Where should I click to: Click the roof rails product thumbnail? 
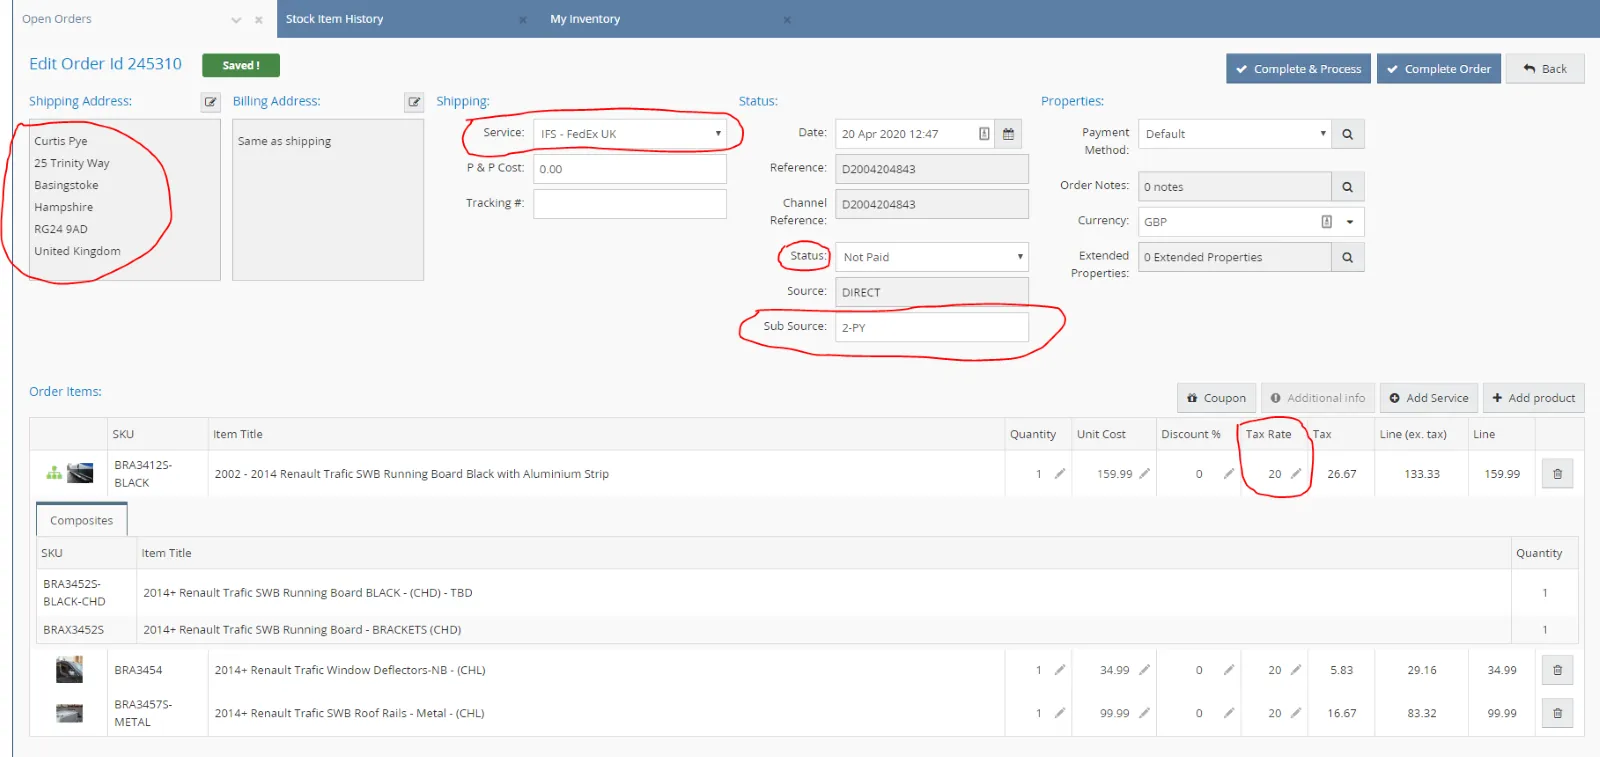[69, 713]
